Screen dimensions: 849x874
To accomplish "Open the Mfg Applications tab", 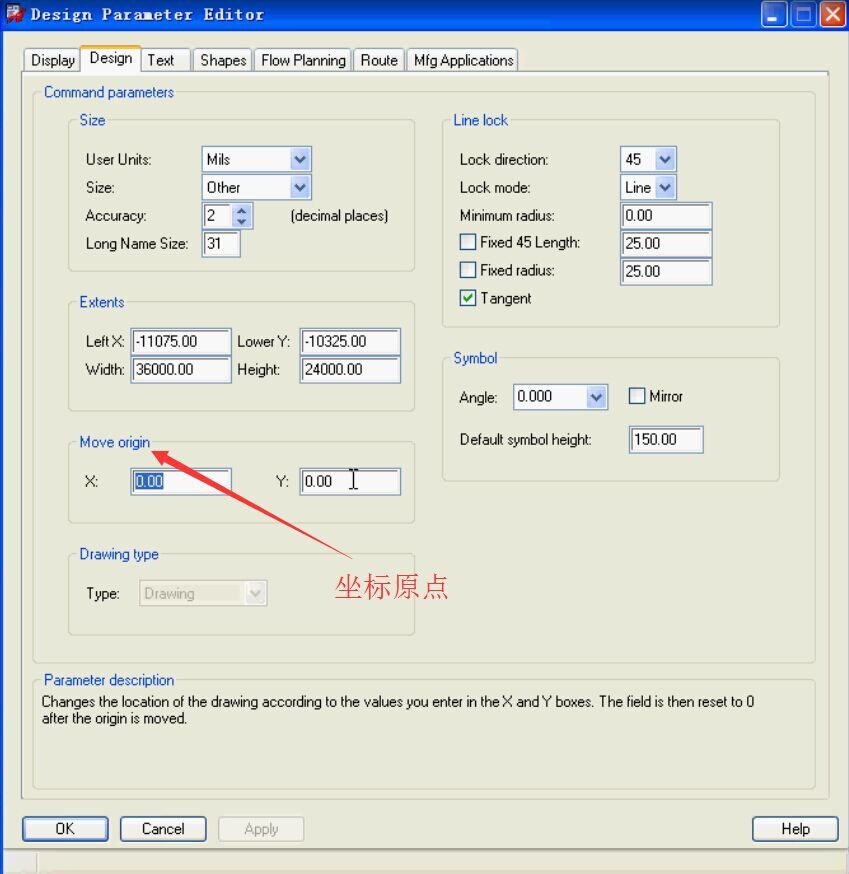I will click(463, 60).
